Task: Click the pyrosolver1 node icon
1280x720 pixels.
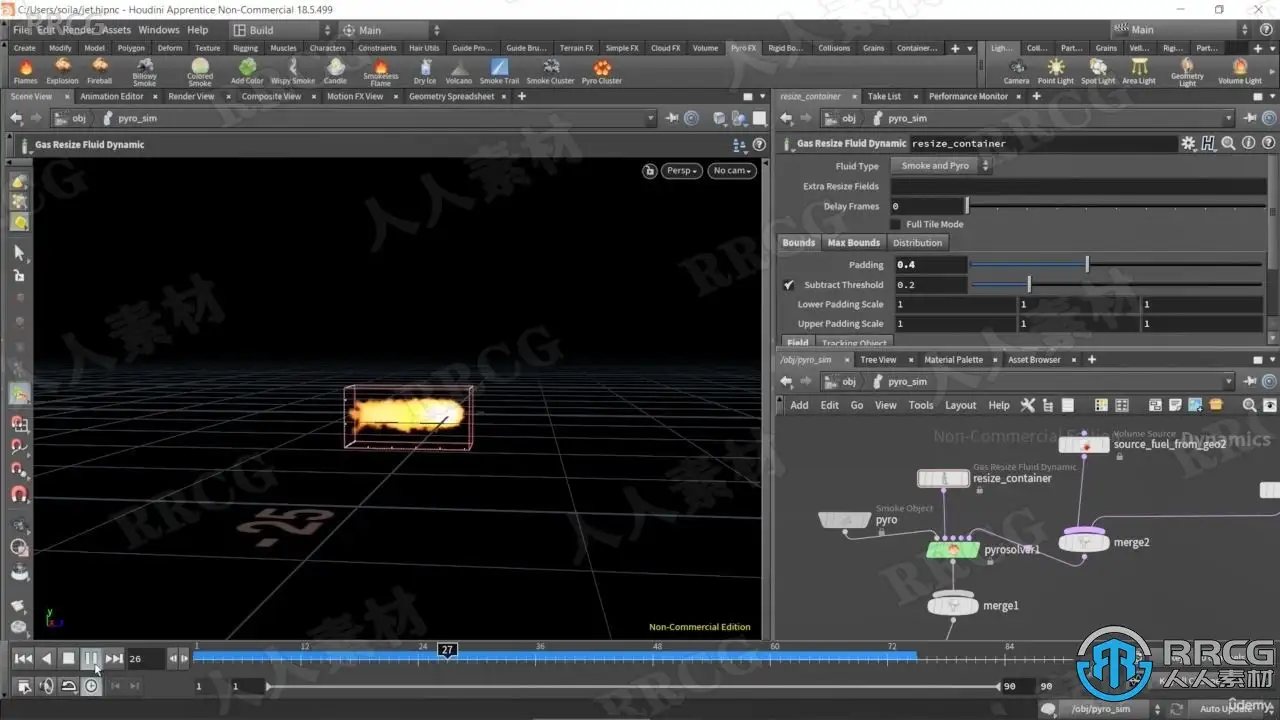Action: pyautogui.click(x=953, y=549)
